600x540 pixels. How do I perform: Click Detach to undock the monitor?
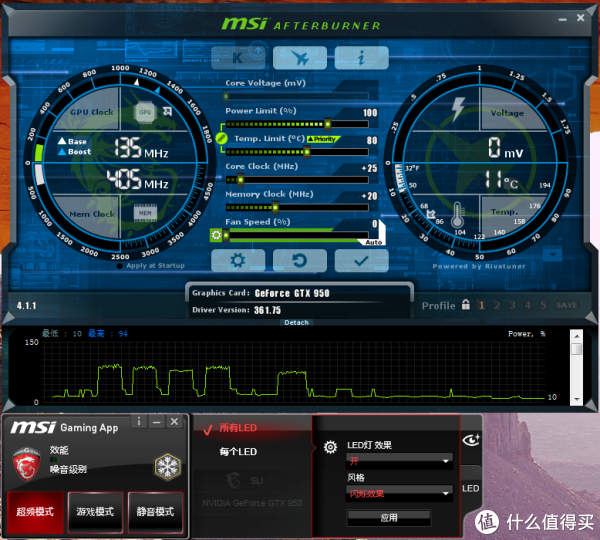pyautogui.click(x=296, y=323)
